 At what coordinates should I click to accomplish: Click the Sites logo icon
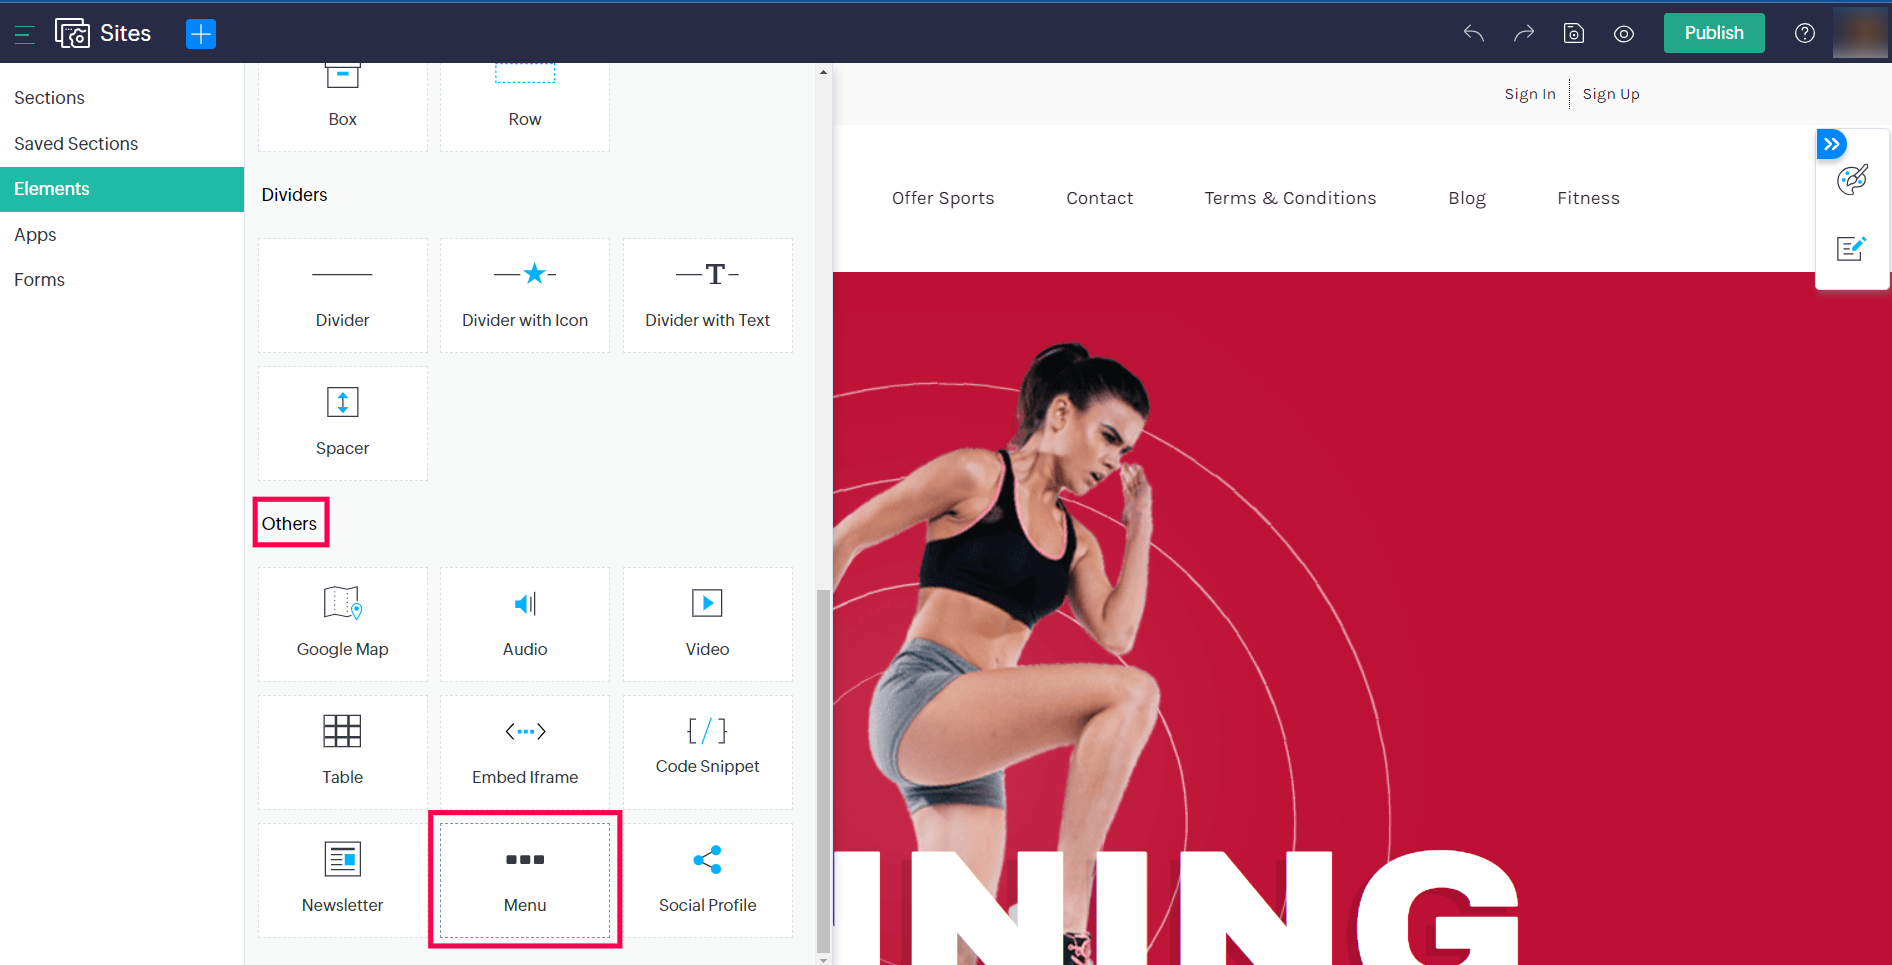(x=72, y=33)
